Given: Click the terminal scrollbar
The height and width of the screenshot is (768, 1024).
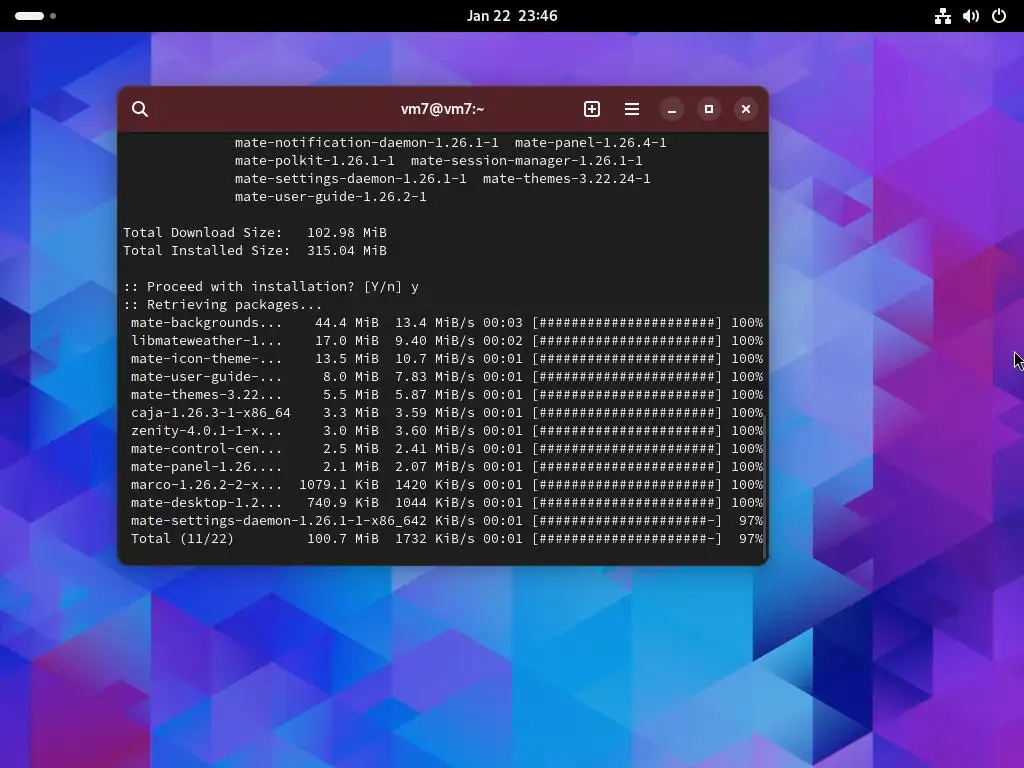Looking at the screenshot, I should tap(764, 486).
